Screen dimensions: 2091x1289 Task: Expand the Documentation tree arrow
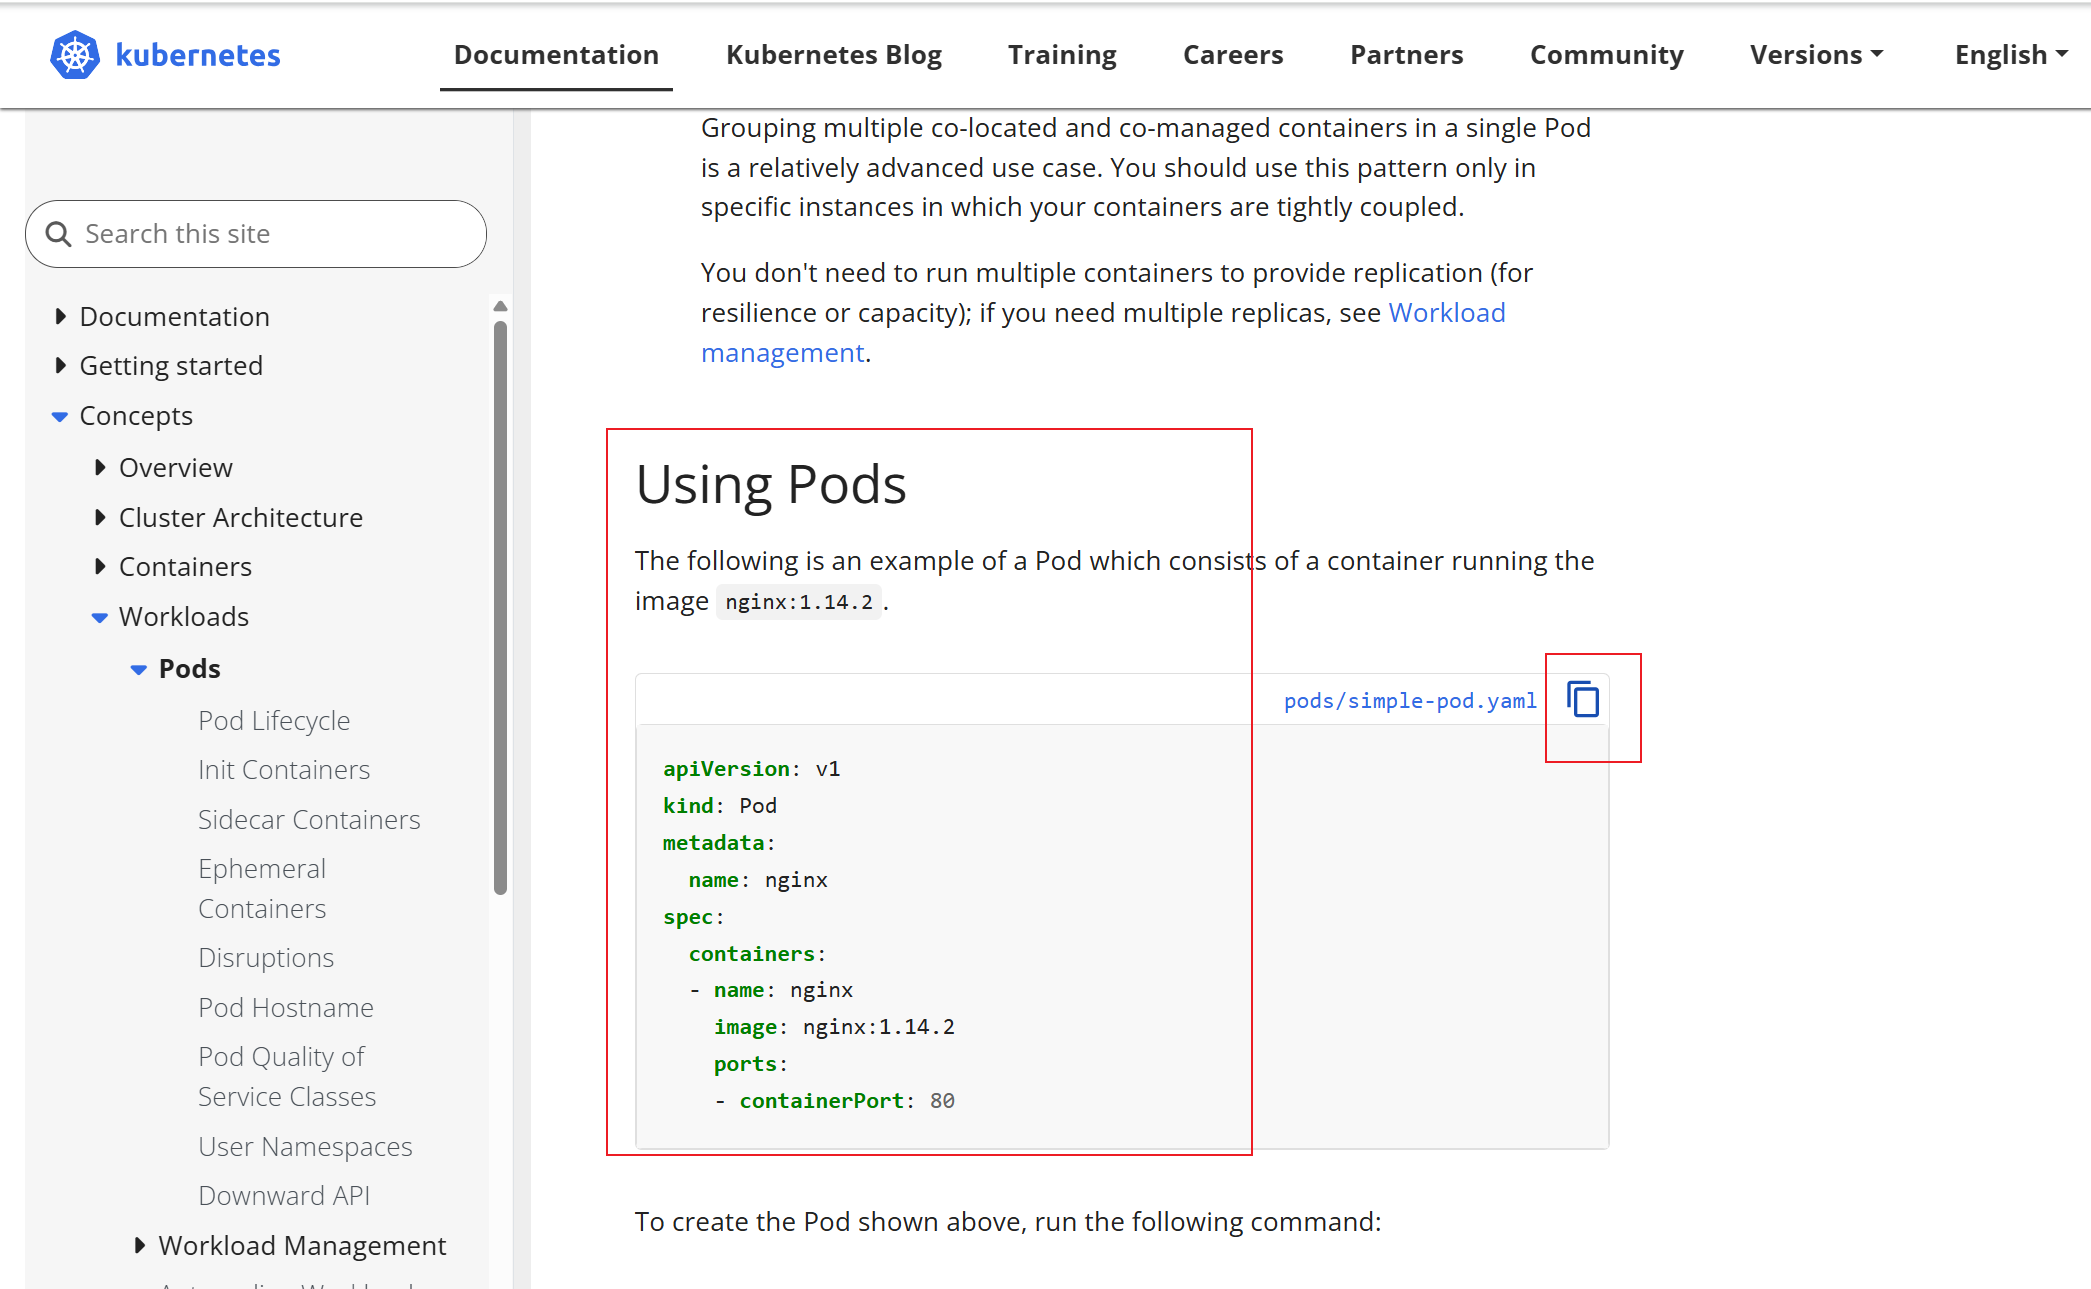click(61, 317)
